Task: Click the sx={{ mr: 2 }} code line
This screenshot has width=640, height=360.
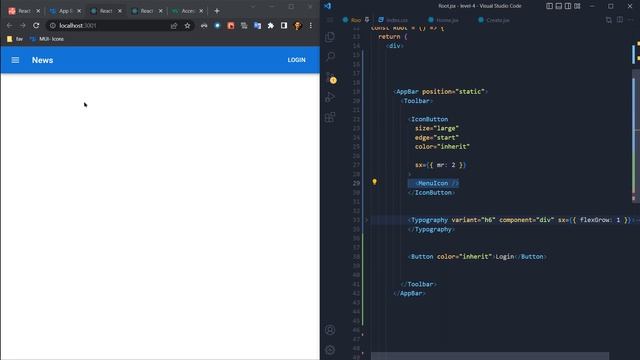Action: (x=440, y=165)
